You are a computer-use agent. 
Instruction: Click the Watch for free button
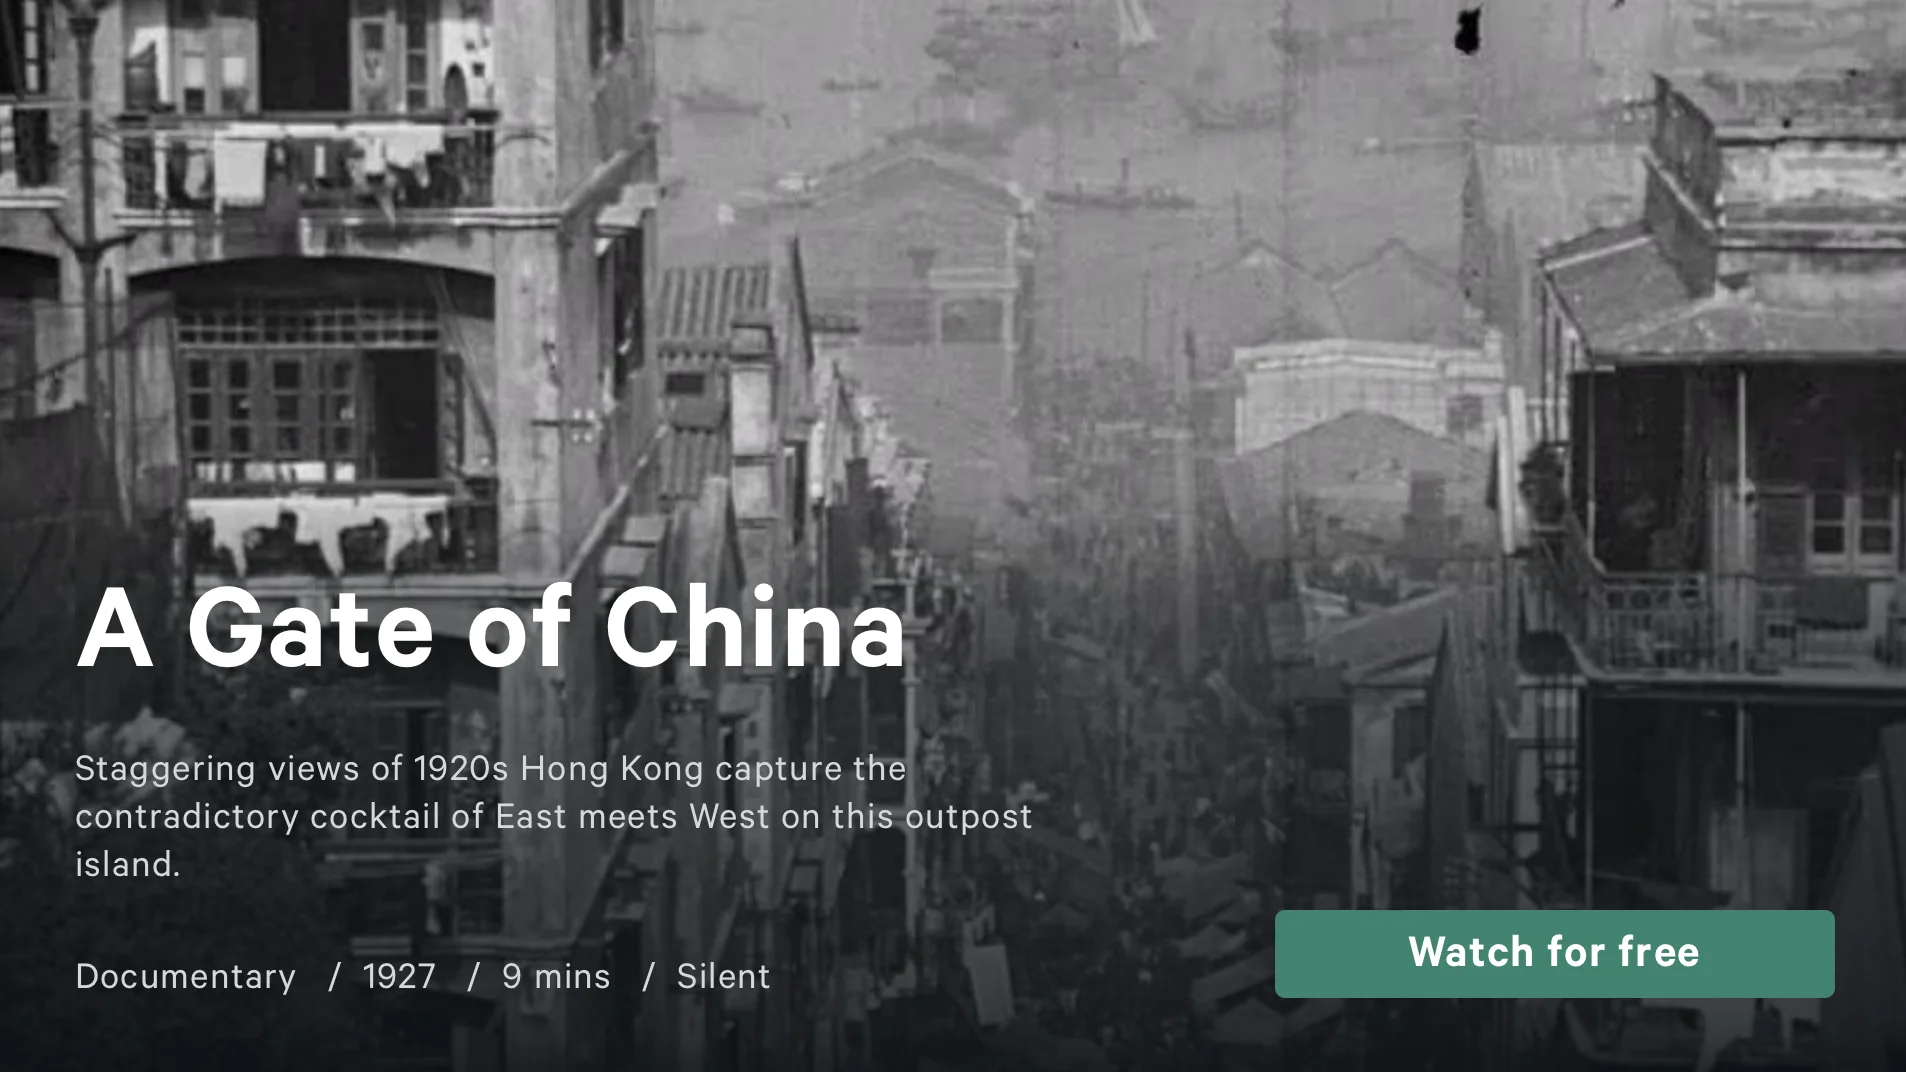[x=1554, y=953]
